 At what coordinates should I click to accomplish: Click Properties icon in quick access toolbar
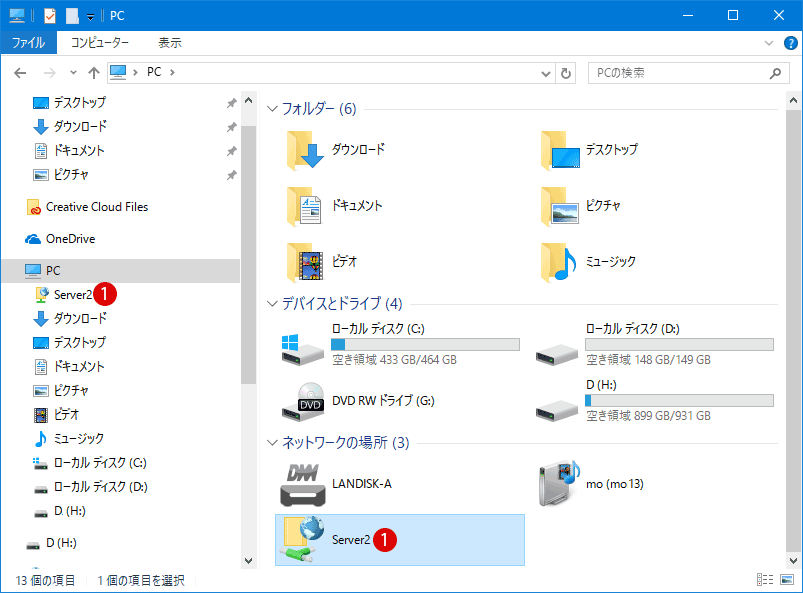[50, 16]
